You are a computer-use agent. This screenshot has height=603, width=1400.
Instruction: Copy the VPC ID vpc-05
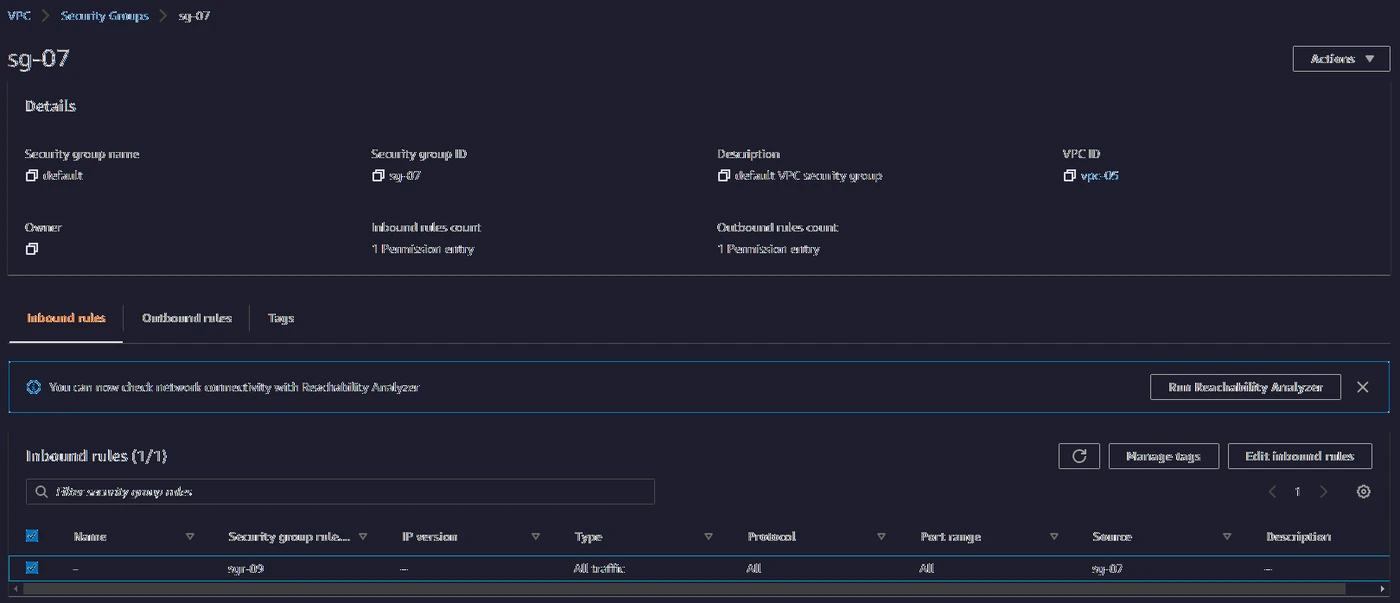[x=1071, y=176]
